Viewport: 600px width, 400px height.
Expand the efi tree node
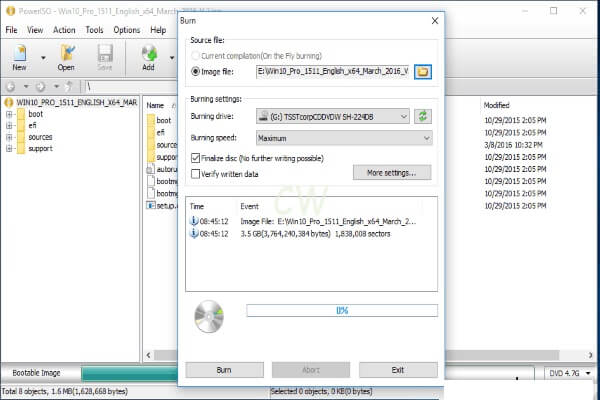pos(9,126)
